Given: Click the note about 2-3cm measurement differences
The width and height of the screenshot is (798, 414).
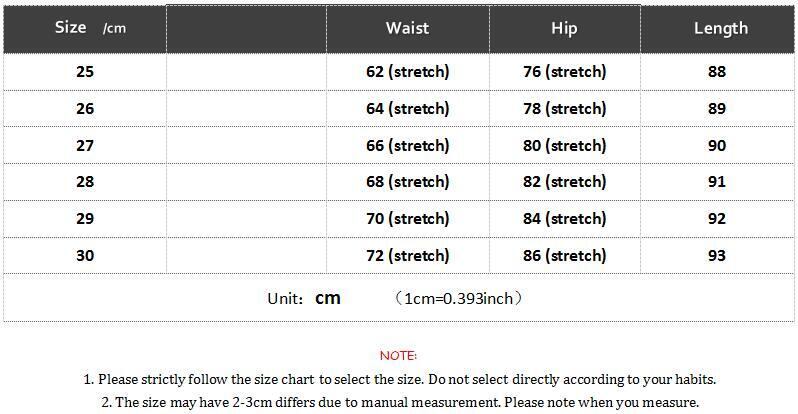Looking at the screenshot, I should (x=400, y=402).
